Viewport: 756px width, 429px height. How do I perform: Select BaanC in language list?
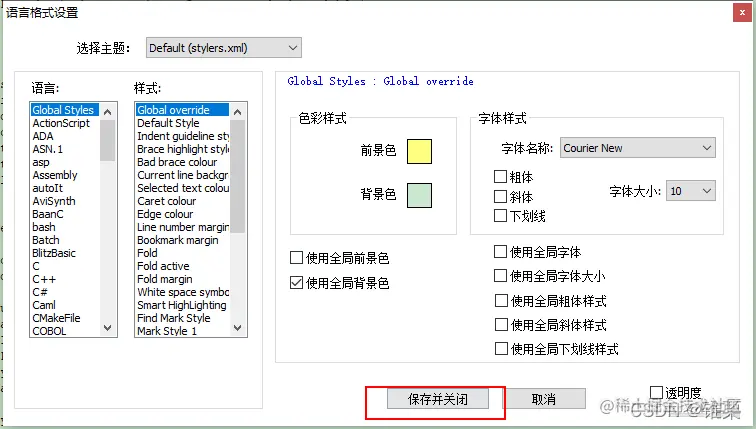pyautogui.click(x=65, y=214)
